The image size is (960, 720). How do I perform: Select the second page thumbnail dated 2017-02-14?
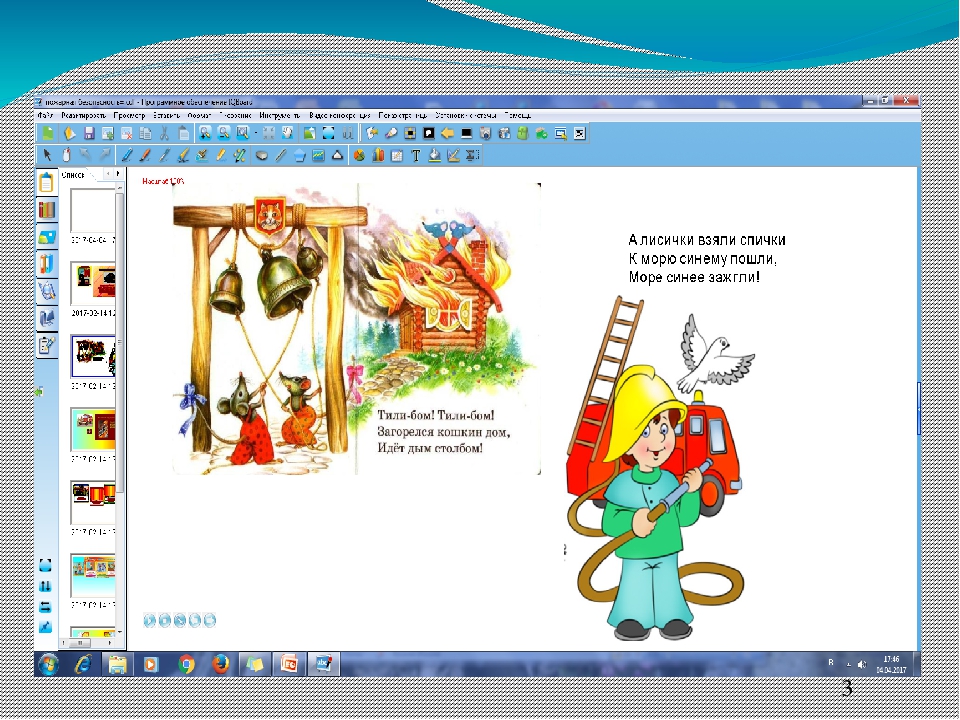click(92, 283)
